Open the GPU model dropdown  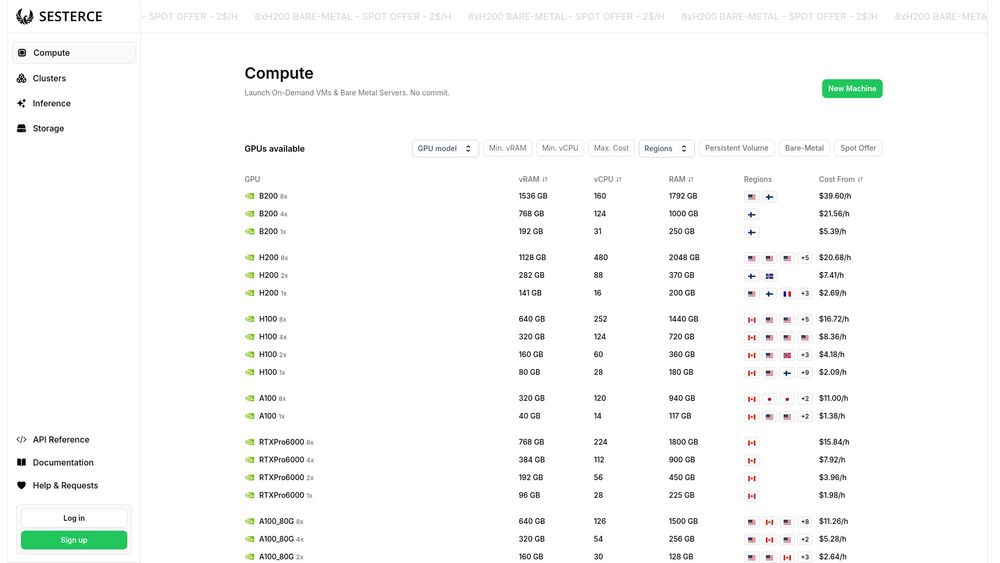445,149
